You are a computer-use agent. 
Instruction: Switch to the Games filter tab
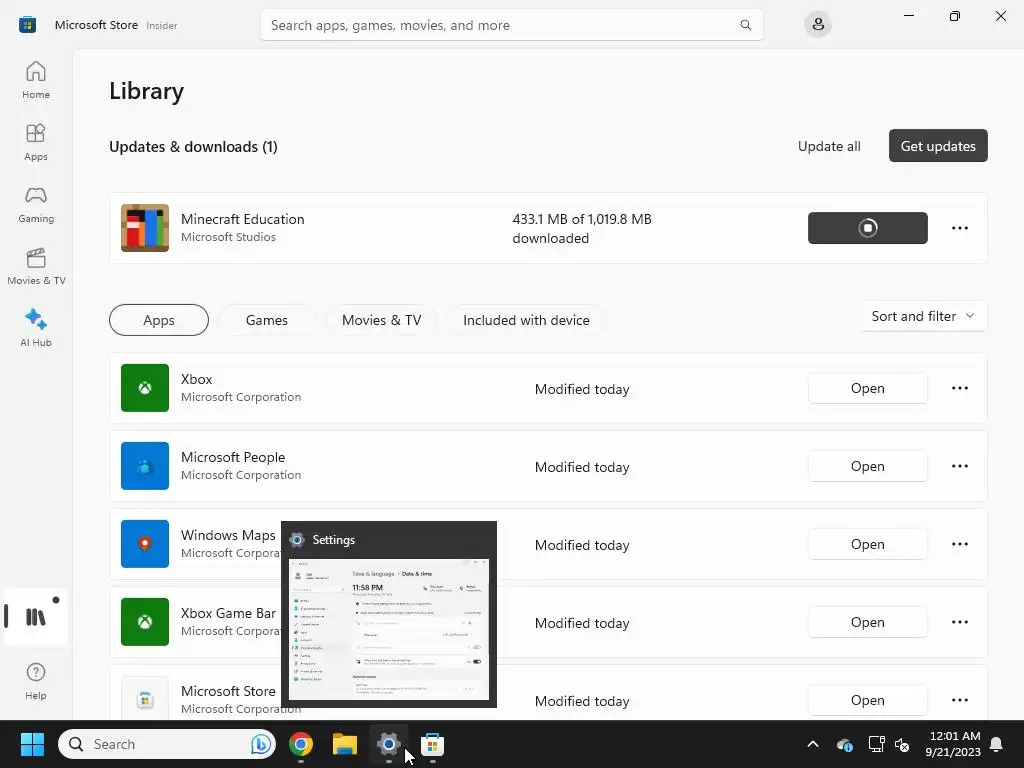click(x=266, y=320)
